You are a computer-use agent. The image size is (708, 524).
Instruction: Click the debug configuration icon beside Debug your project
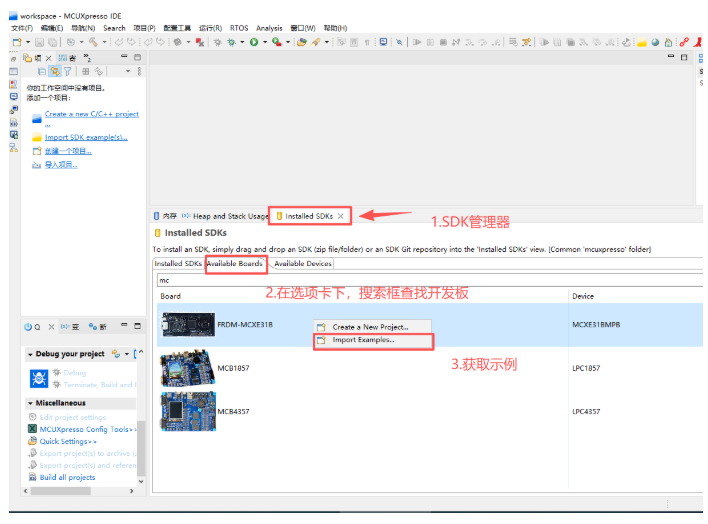(x=116, y=353)
